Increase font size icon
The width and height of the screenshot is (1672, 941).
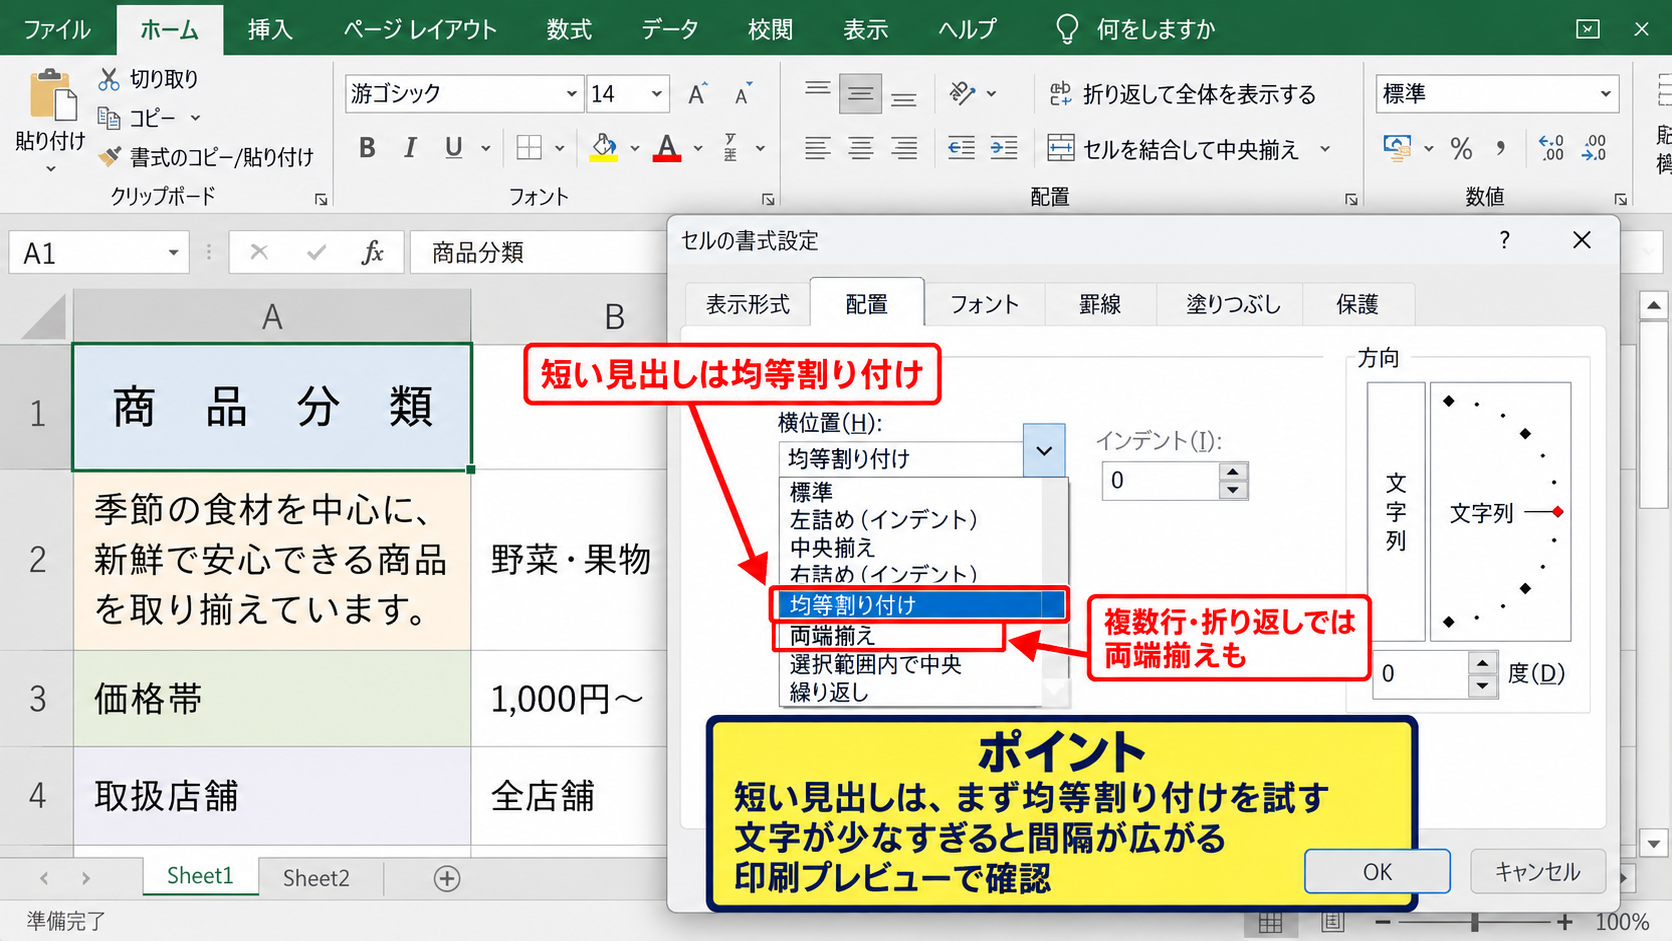(x=698, y=94)
